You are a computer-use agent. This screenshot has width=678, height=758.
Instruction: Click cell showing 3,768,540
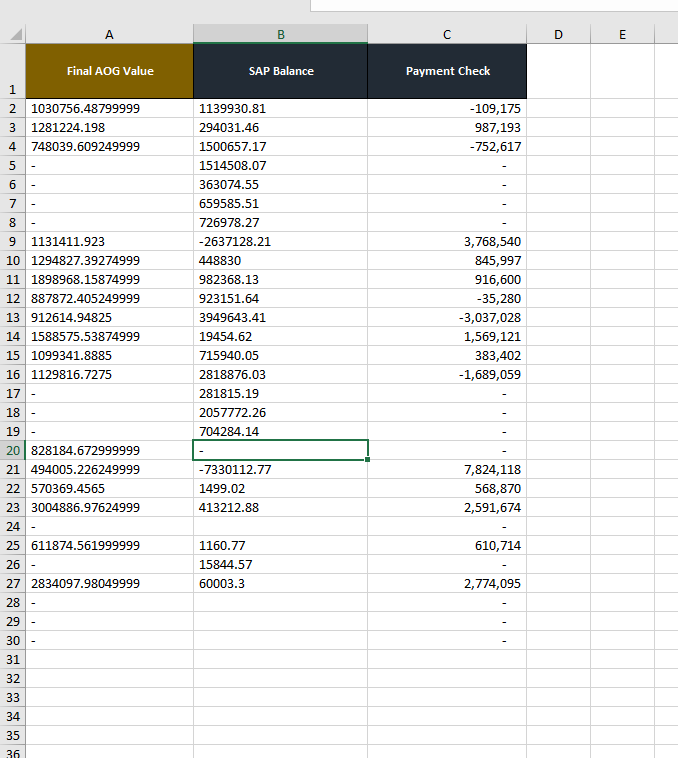[x=447, y=241]
